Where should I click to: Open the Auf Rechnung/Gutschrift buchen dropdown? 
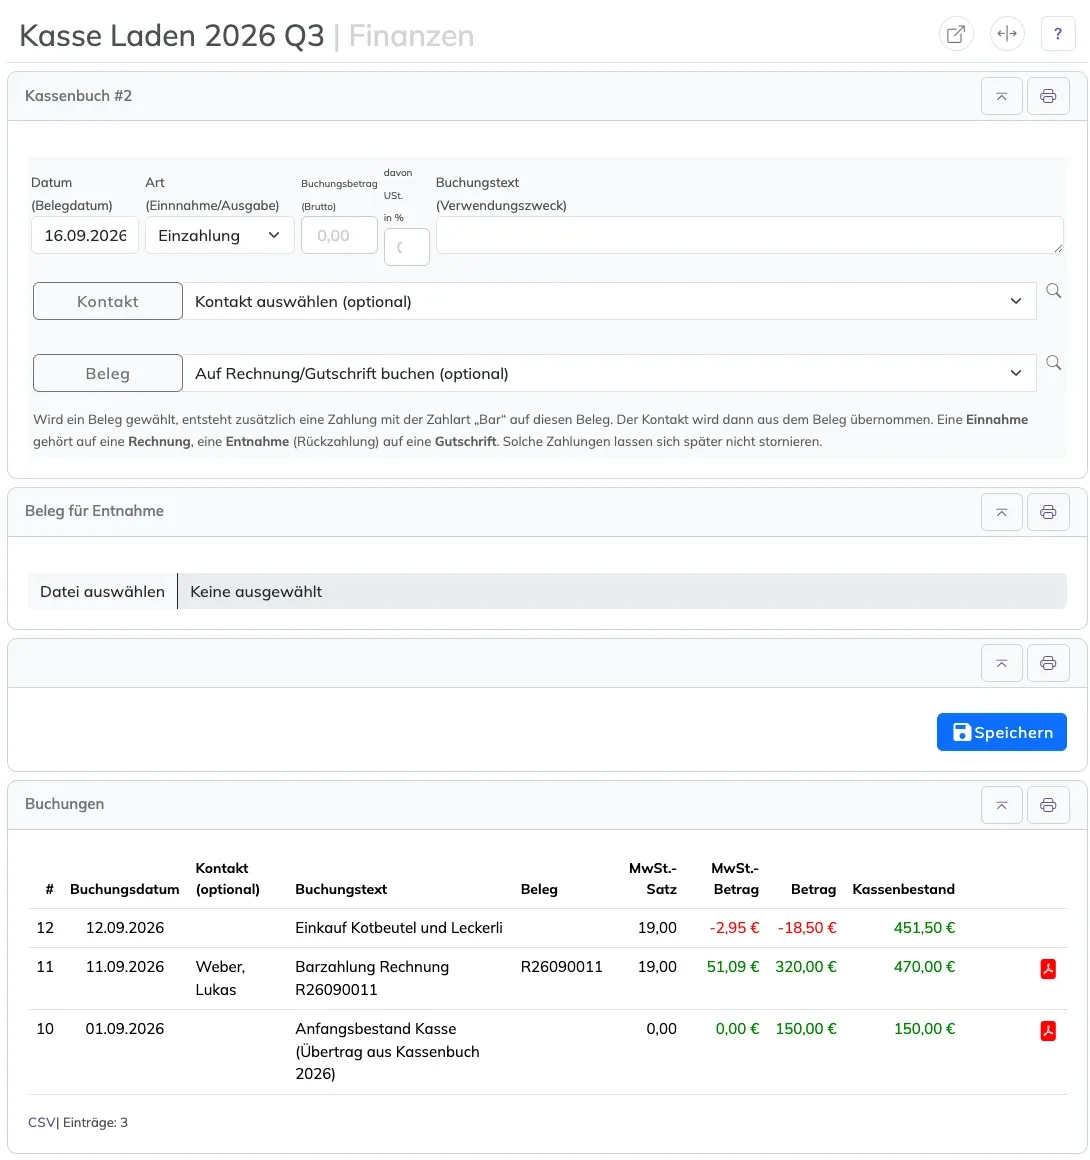[608, 374]
